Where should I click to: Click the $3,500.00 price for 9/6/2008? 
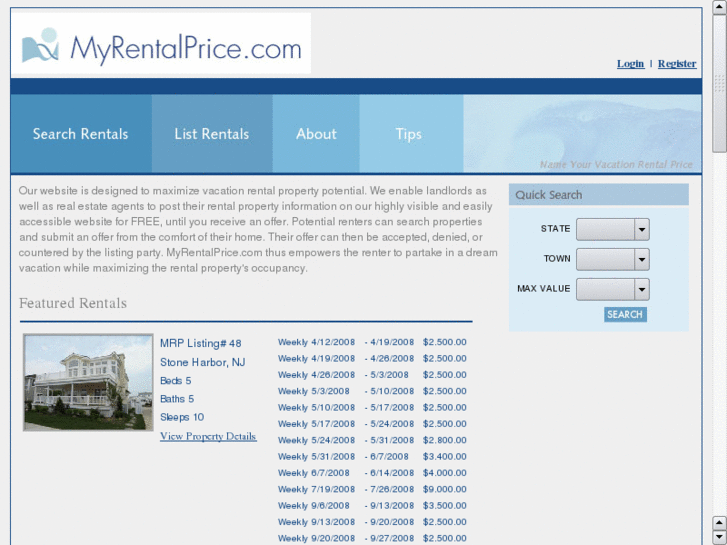(445, 506)
